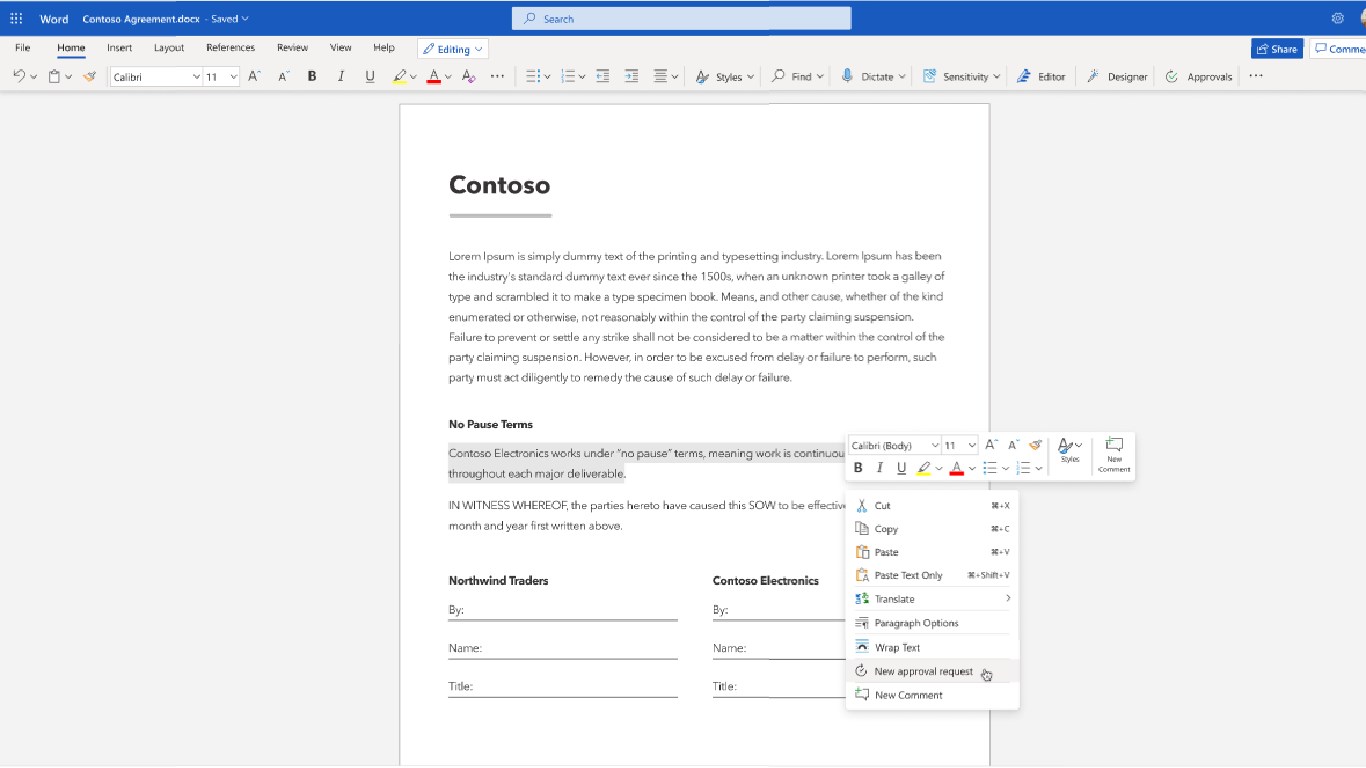Viewport: 1366px width, 768px height.
Task: Expand the Sensitivity dropdown
Action: click(997, 77)
